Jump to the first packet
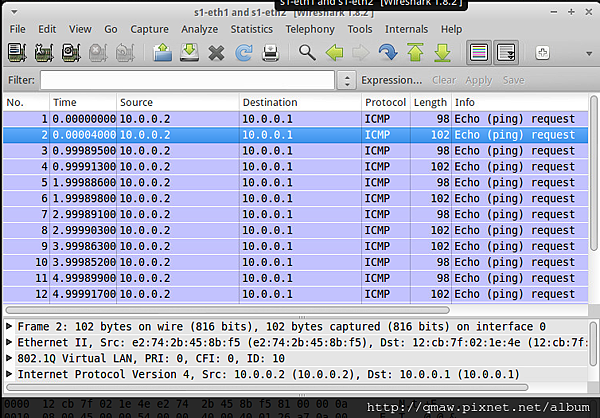Viewport: 600px width, 418px height. 415,53
